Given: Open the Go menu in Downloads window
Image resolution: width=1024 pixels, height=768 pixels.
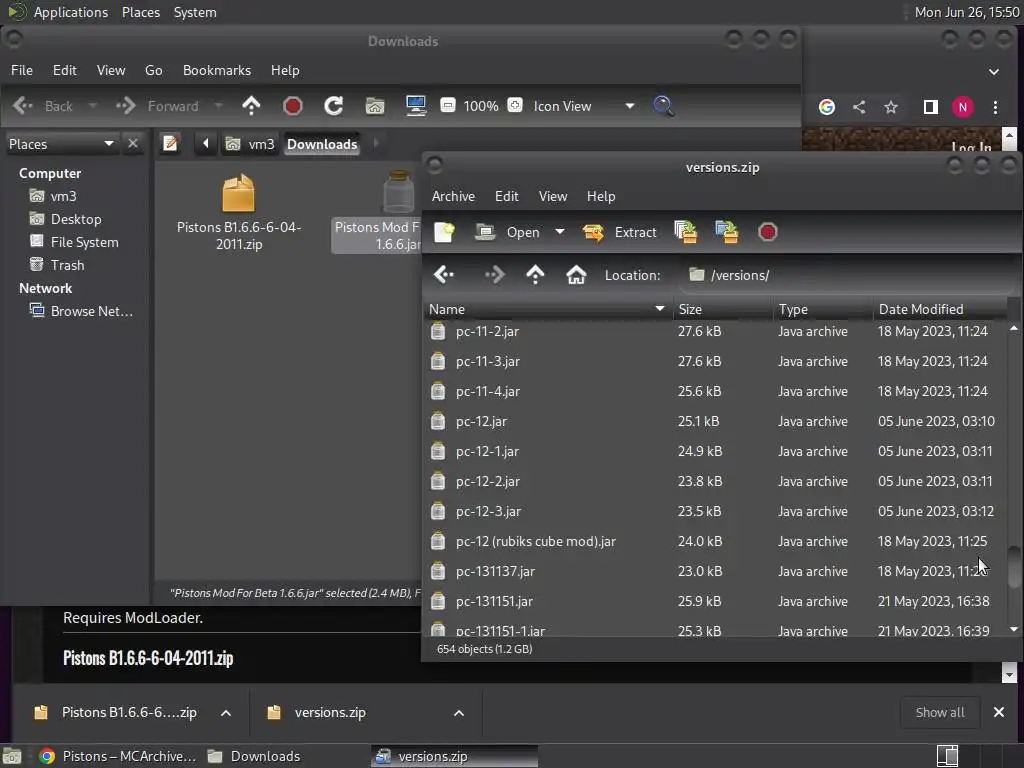Looking at the screenshot, I should click(x=153, y=70).
